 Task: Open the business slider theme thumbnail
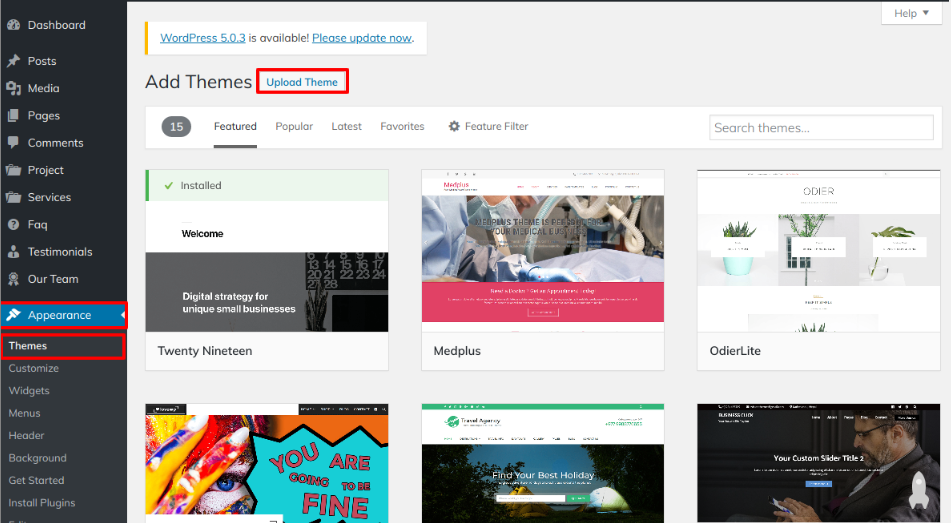pyautogui.click(x=819, y=463)
